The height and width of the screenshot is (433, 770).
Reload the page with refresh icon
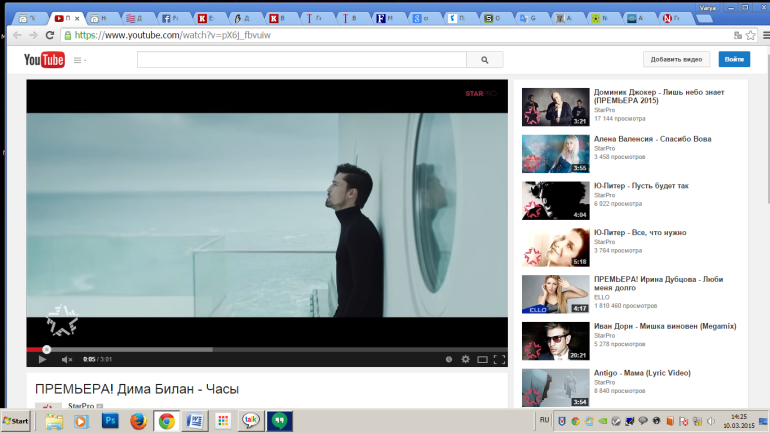pos(50,35)
